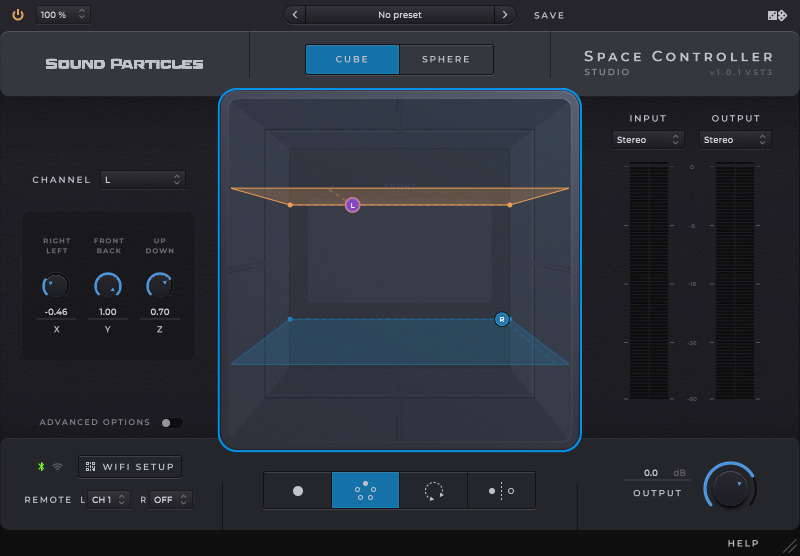Image resolution: width=800 pixels, height=556 pixels.
Task: Open the Input Stereo dropdown
Action: tap(648, 140)
